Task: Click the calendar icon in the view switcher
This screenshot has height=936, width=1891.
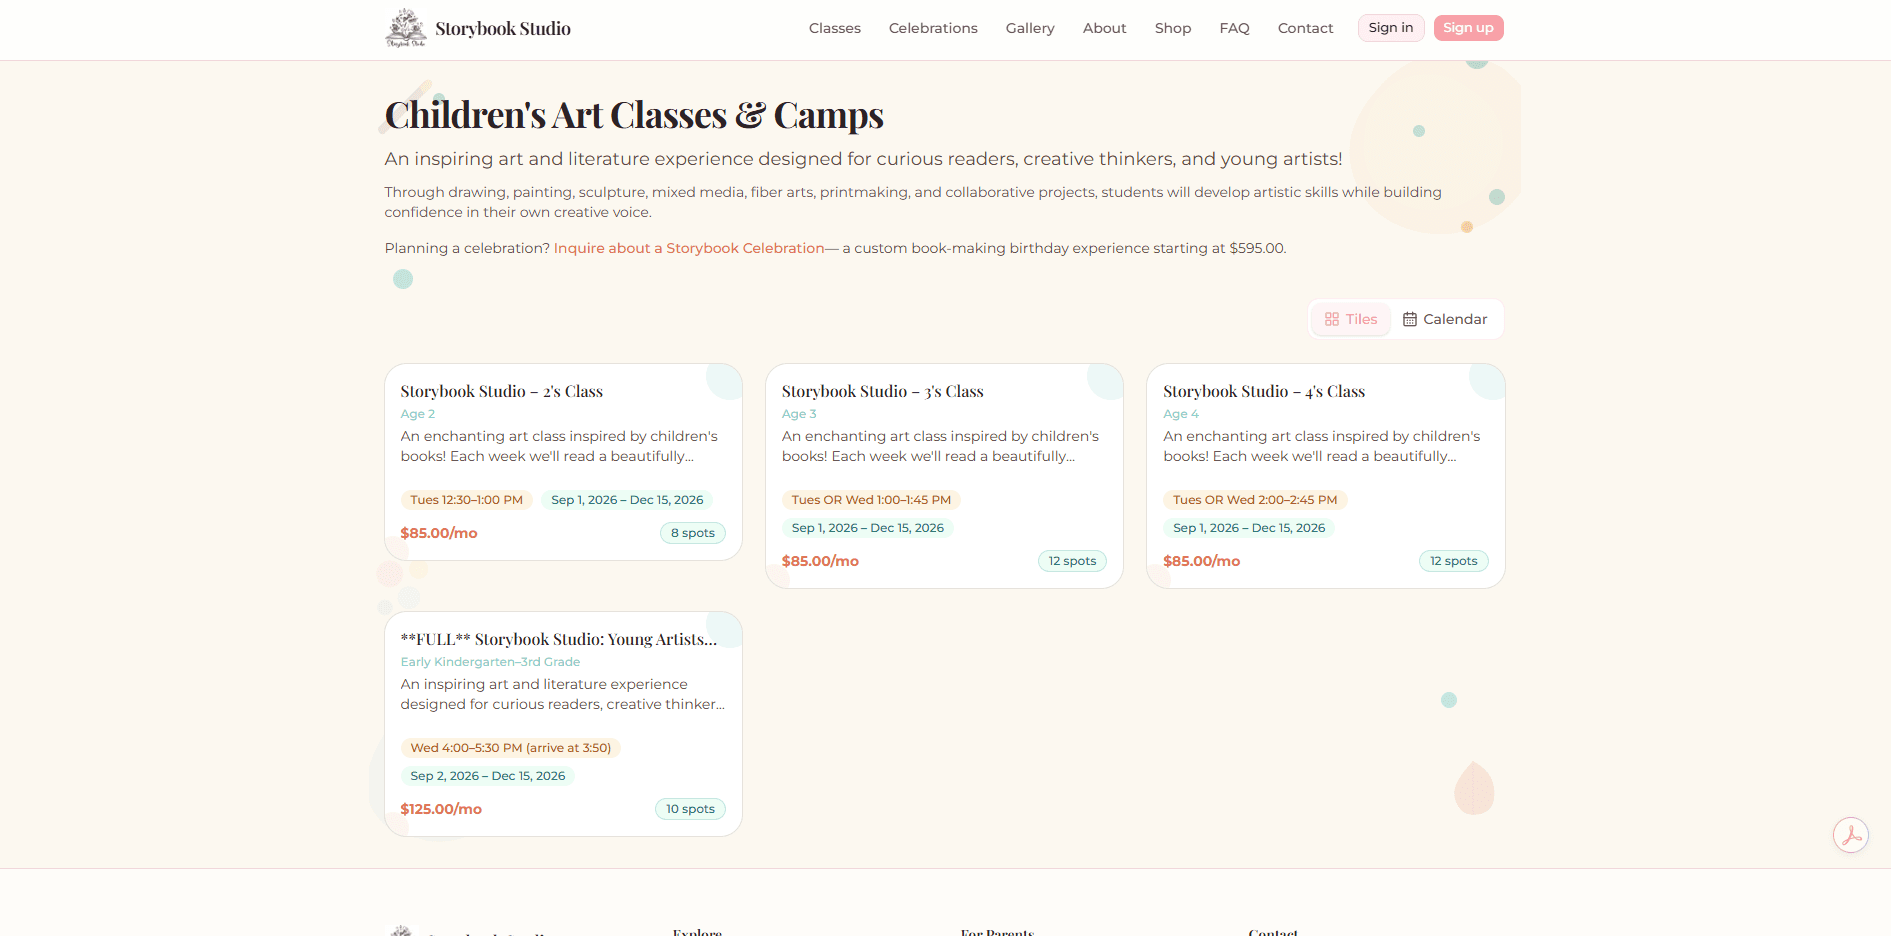Action: click(x=1410, y=319)
